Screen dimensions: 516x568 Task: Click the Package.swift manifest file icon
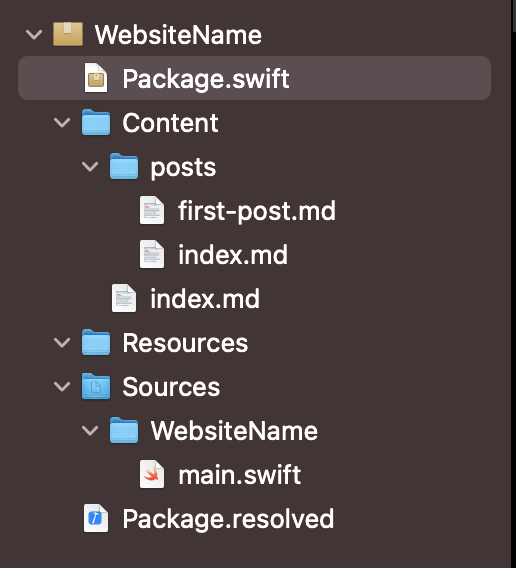pos(96,78)
